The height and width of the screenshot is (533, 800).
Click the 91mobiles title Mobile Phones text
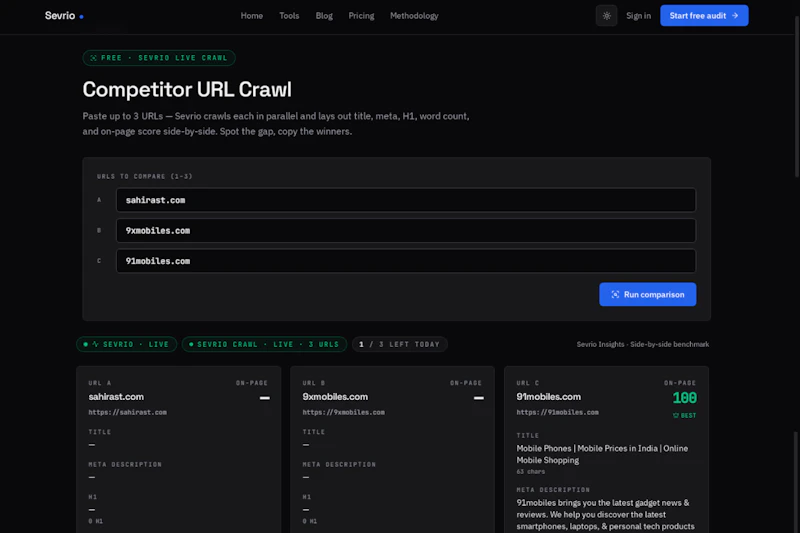click(x=602, y=454)
